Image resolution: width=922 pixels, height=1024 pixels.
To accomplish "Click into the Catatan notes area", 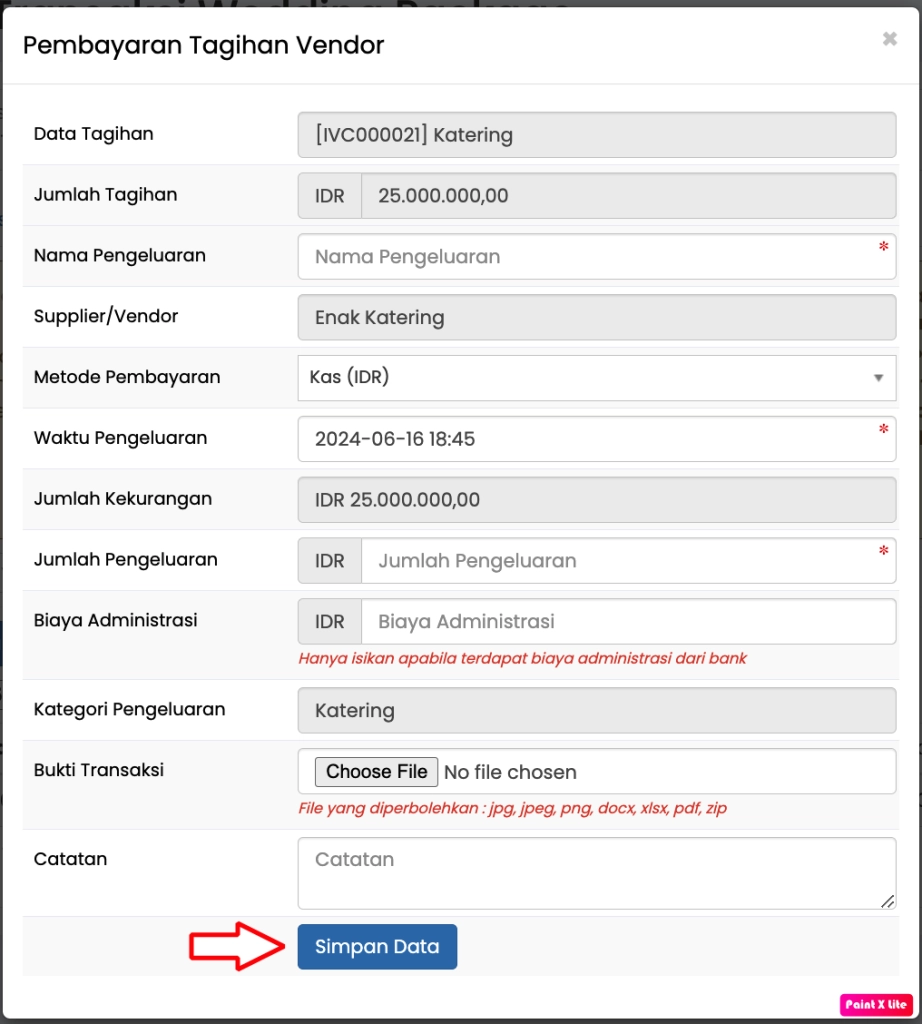I will [596, 872].
